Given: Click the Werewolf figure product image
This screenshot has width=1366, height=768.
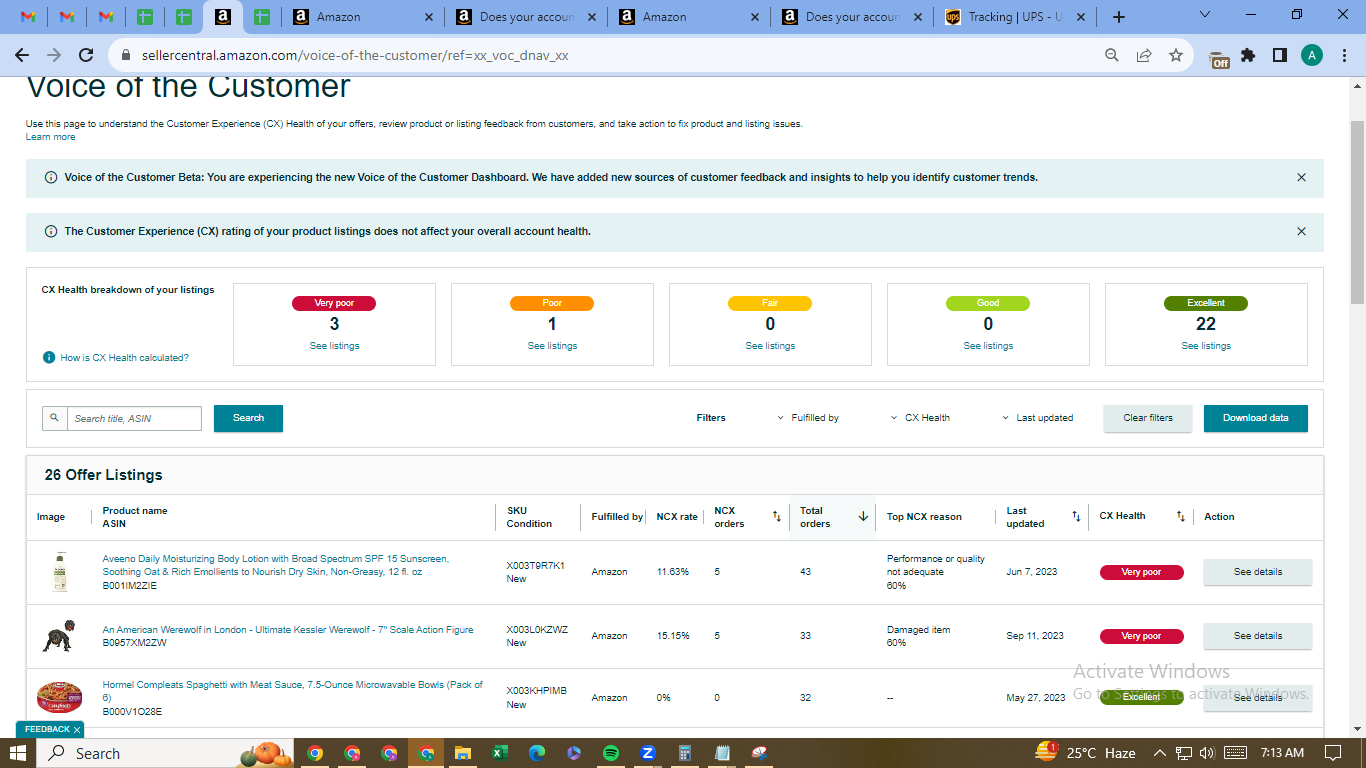Looking at the screenshot, I should (x=58, y=636).
